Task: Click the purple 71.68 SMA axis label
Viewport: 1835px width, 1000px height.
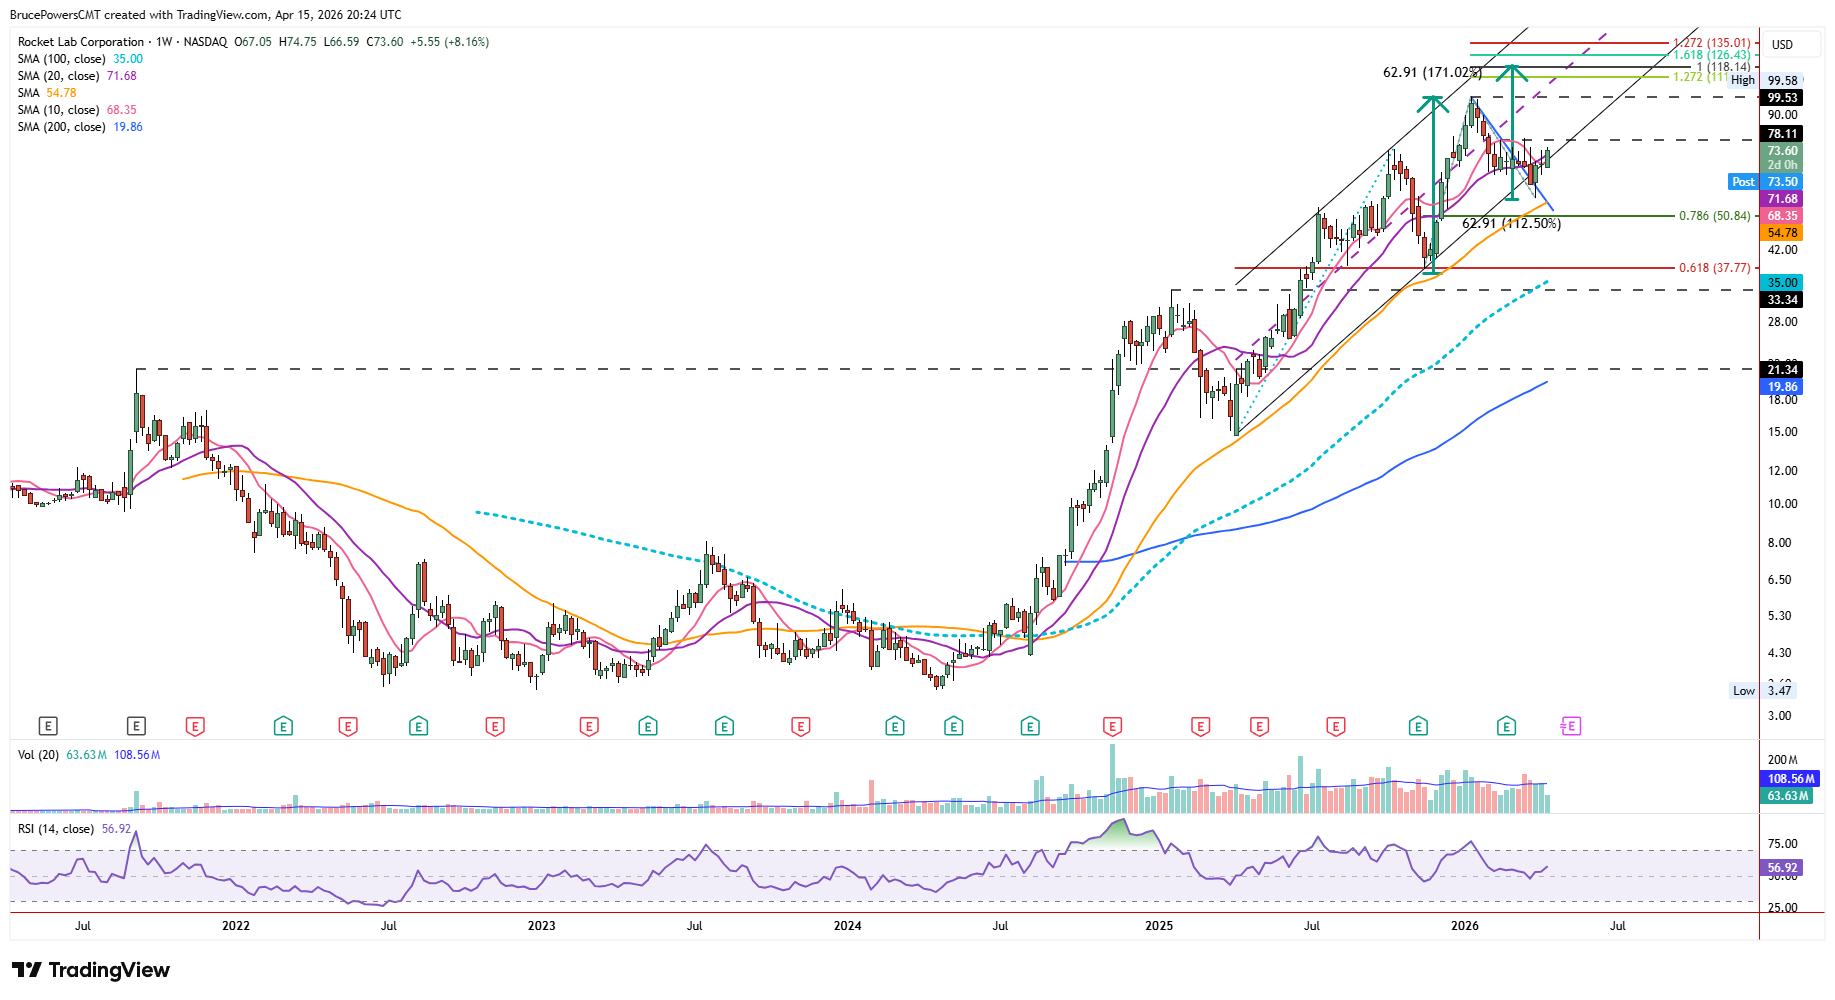Action: (1782, 199)
